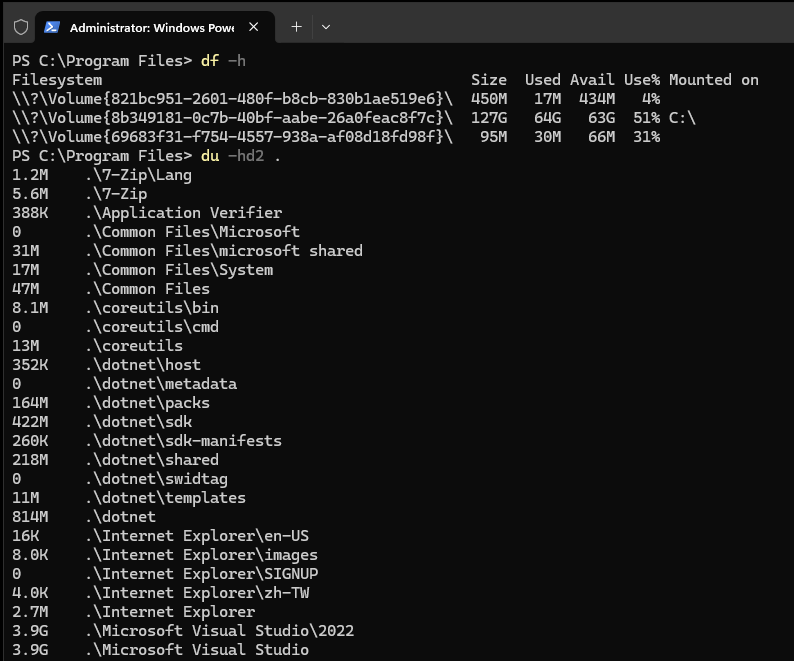This screenshot has height=661, width=794.
Task: Click the PowerShell icon in the tab
Action: click(52, 27)
